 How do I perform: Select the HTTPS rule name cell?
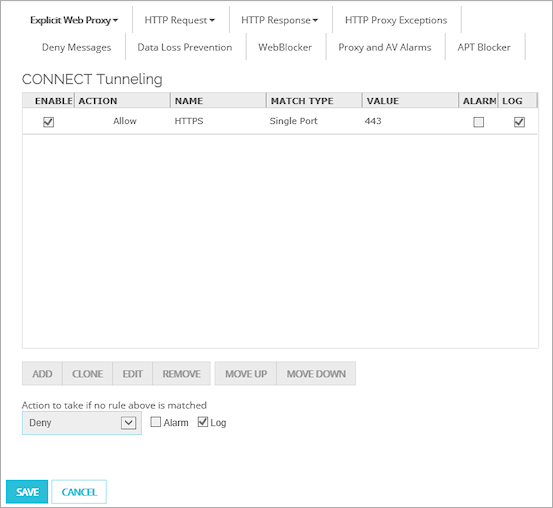click(189, 121)
